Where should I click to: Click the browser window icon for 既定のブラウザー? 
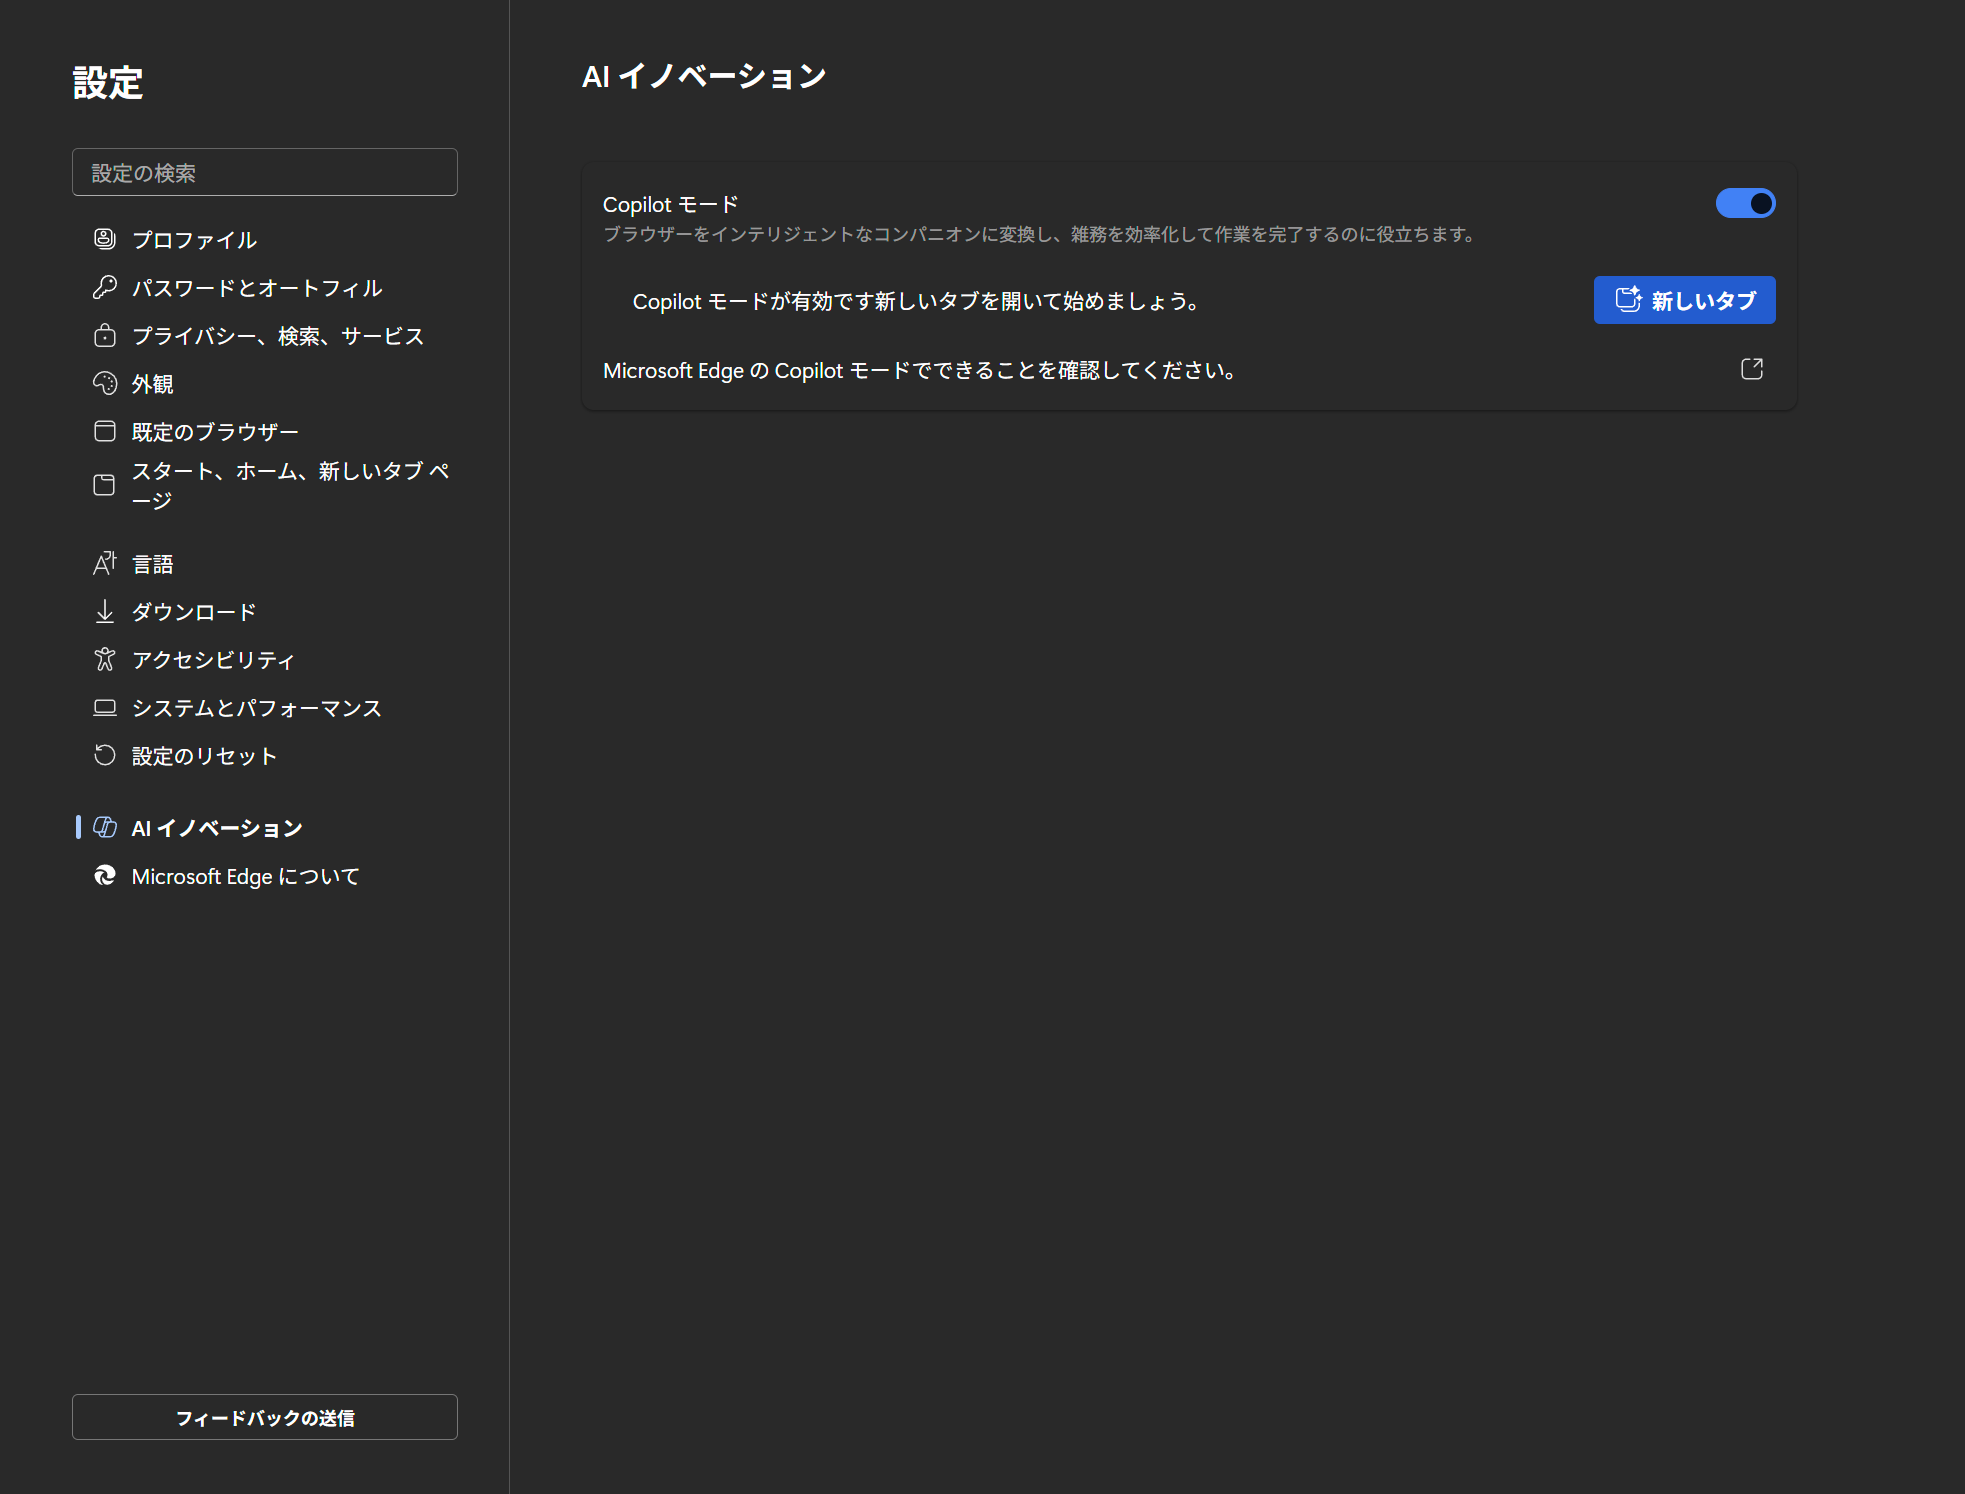tap(104, 431)
